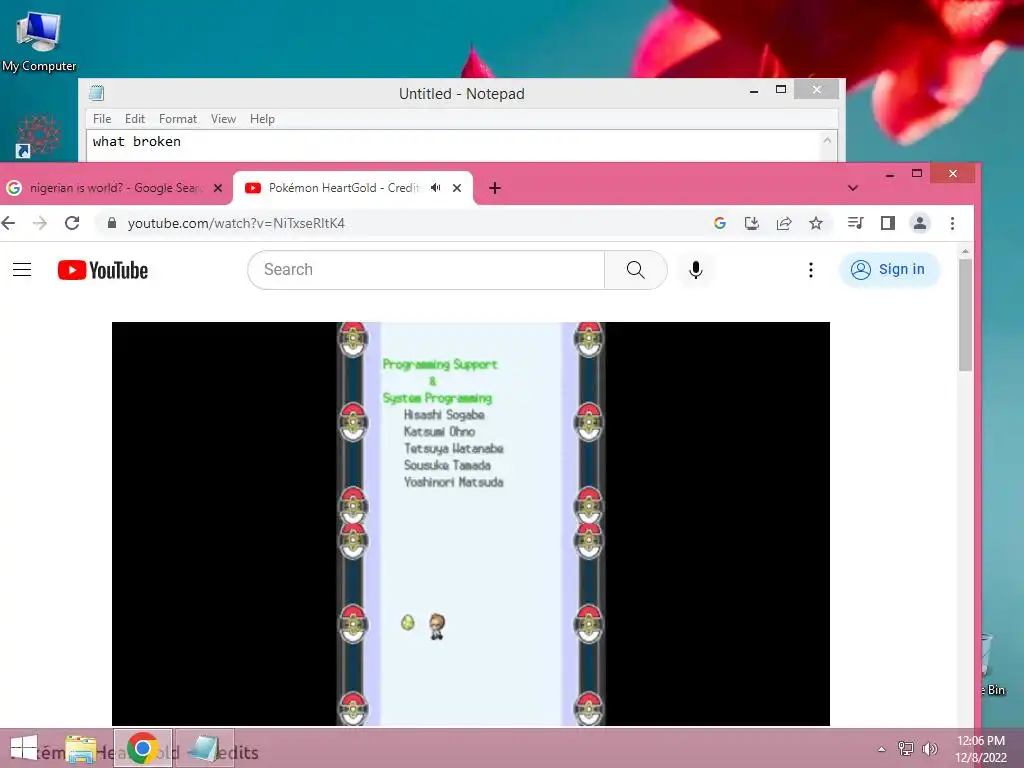Open the volume icon in the system tray

(x=929, y=748)
